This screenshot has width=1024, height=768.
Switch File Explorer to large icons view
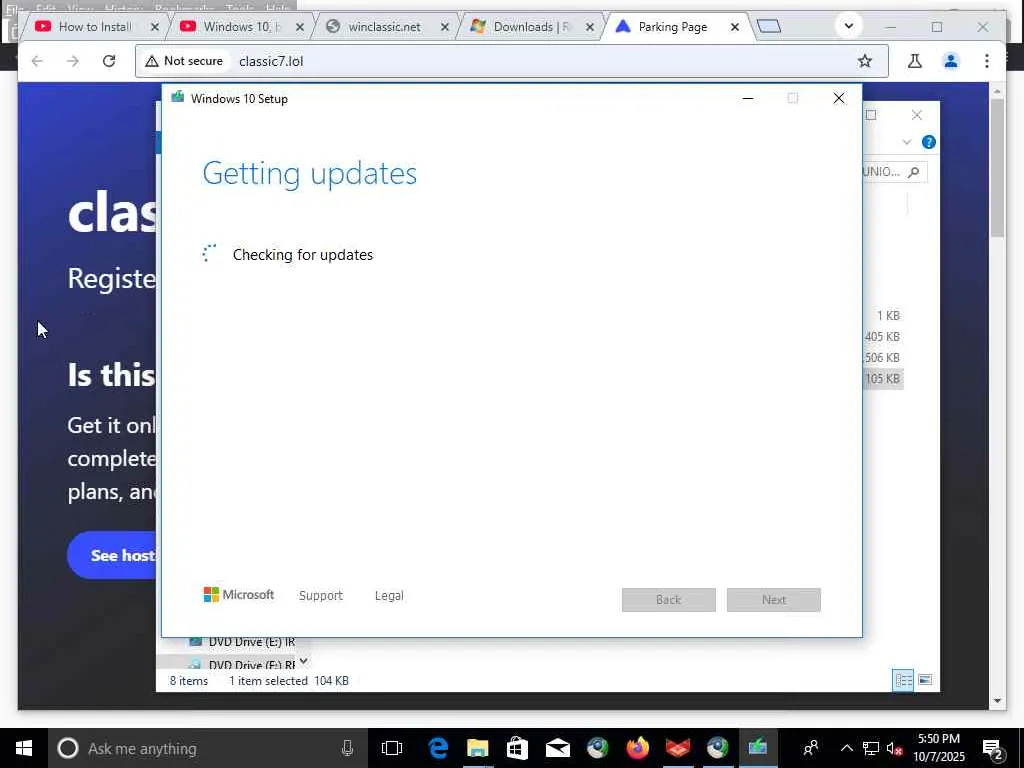tap(925, 680)
